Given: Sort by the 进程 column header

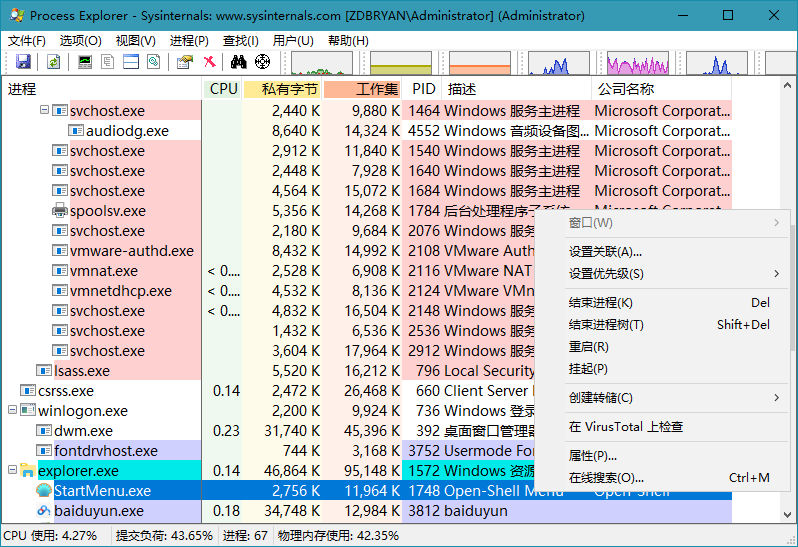Looking at the screenshot, I should tap(102, 89).
